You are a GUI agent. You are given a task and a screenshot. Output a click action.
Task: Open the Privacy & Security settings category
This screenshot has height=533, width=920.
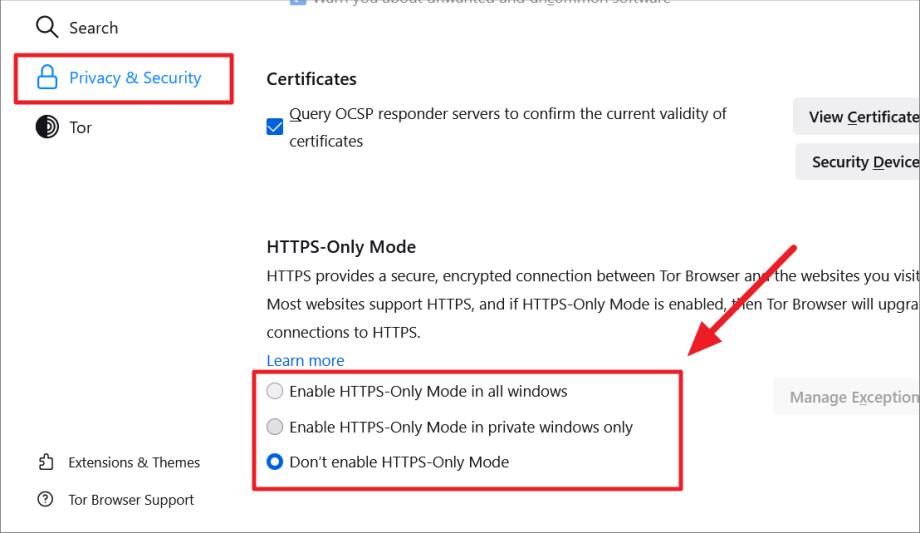pyautogui.click(x=134, y=78)
